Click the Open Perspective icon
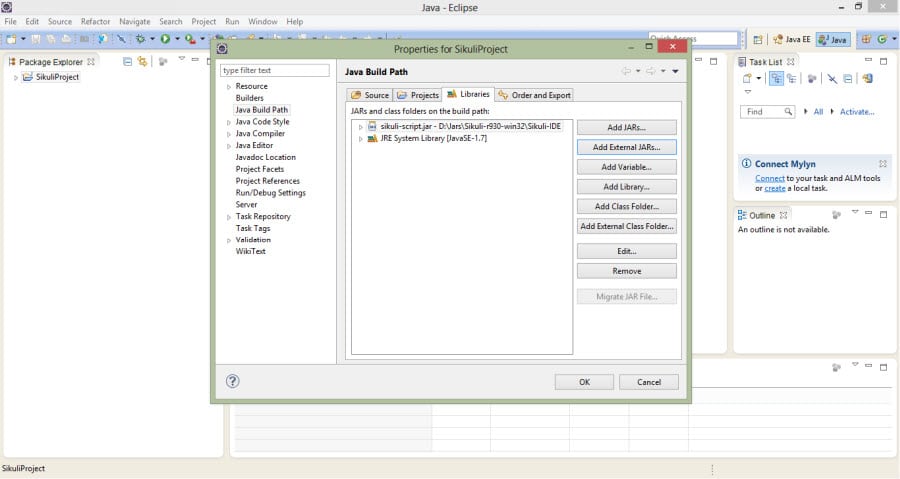900x479 pixels. tap(758, 40)
